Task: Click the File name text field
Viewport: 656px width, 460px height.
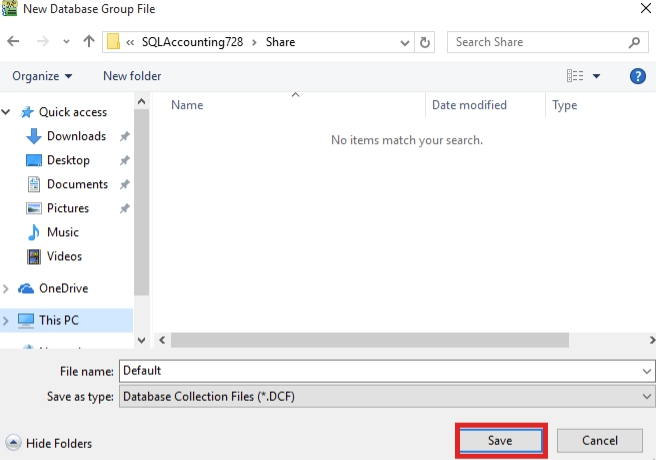Action: [380, 370]
